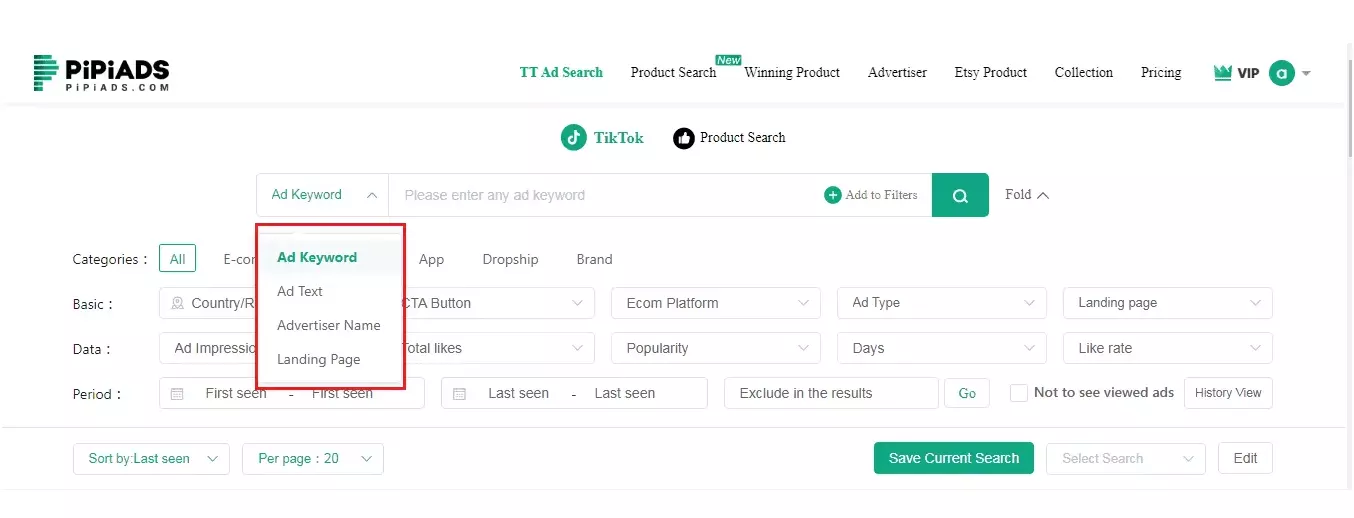Open the TT Ad Search nav item
This screenshot has height=518, width=1354.
[x=561, y=72]
